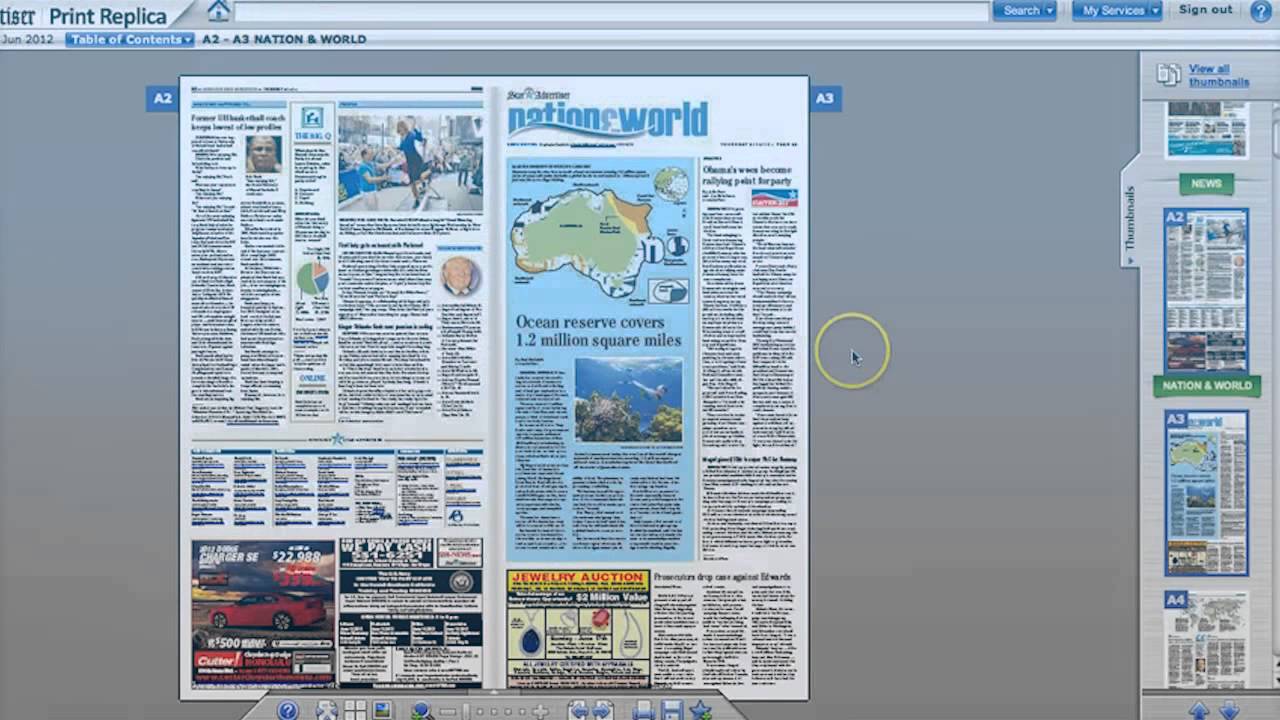1280x720 pixels.
Task: Click the Sign out button
Action: tap(1204, 10)
